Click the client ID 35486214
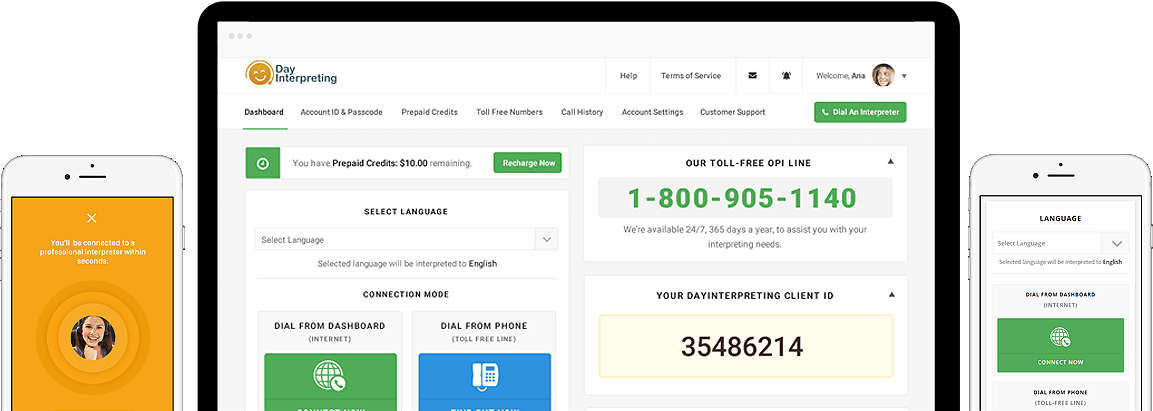Image resolution: width=1153 pixels, height=411 pixels. [x=741, y=346]
